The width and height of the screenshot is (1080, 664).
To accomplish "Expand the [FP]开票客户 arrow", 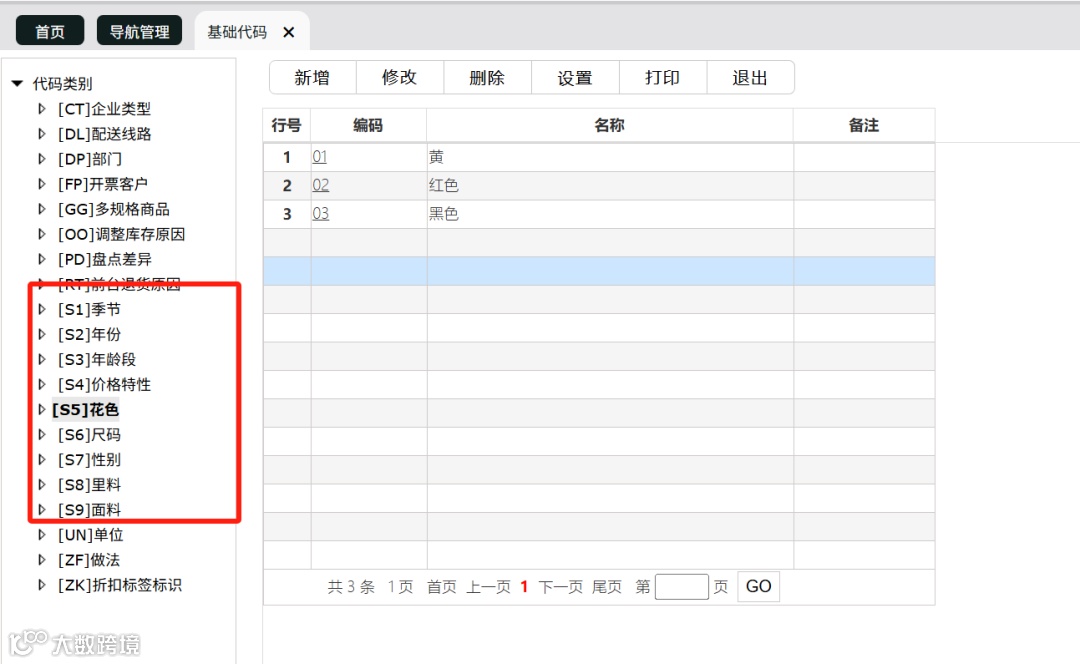I will (x=41, y=184).
